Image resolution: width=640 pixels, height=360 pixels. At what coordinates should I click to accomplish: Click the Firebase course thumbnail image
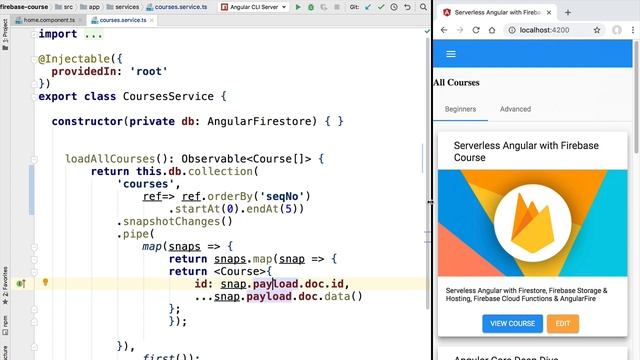(532, 223)
